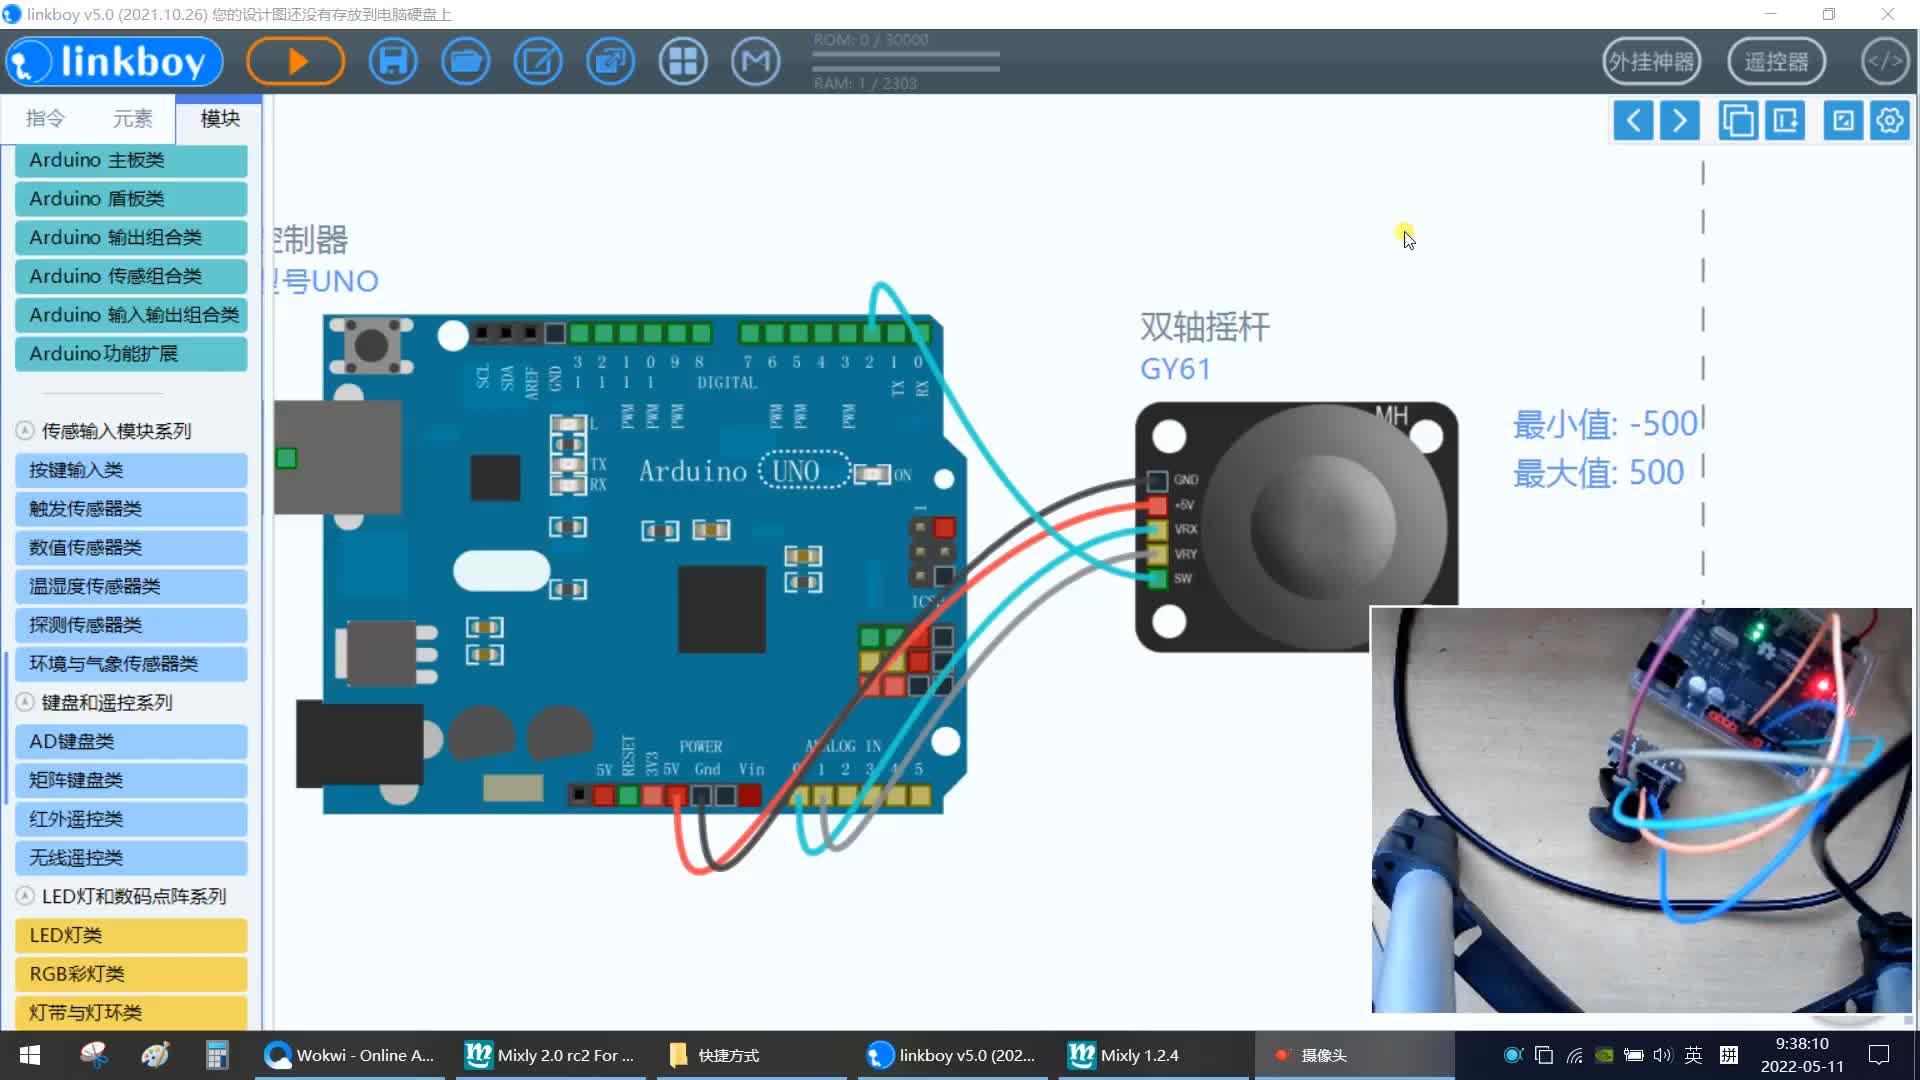Save the design with the floppy icon

393,61
